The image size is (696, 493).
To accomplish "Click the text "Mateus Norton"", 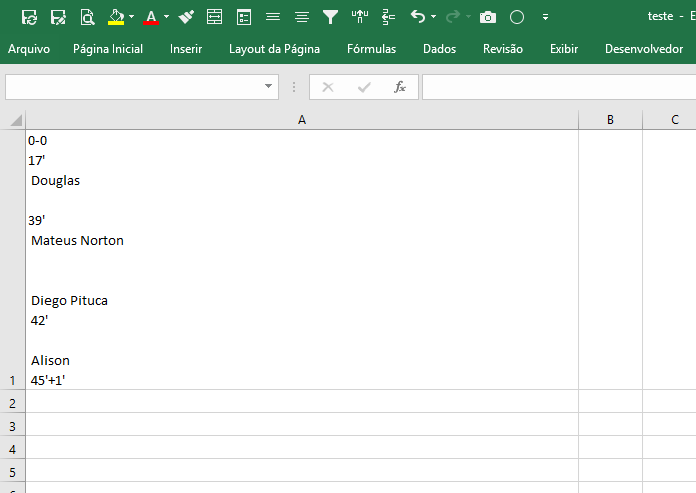I will pyautogui.click(x=77, y=241).
